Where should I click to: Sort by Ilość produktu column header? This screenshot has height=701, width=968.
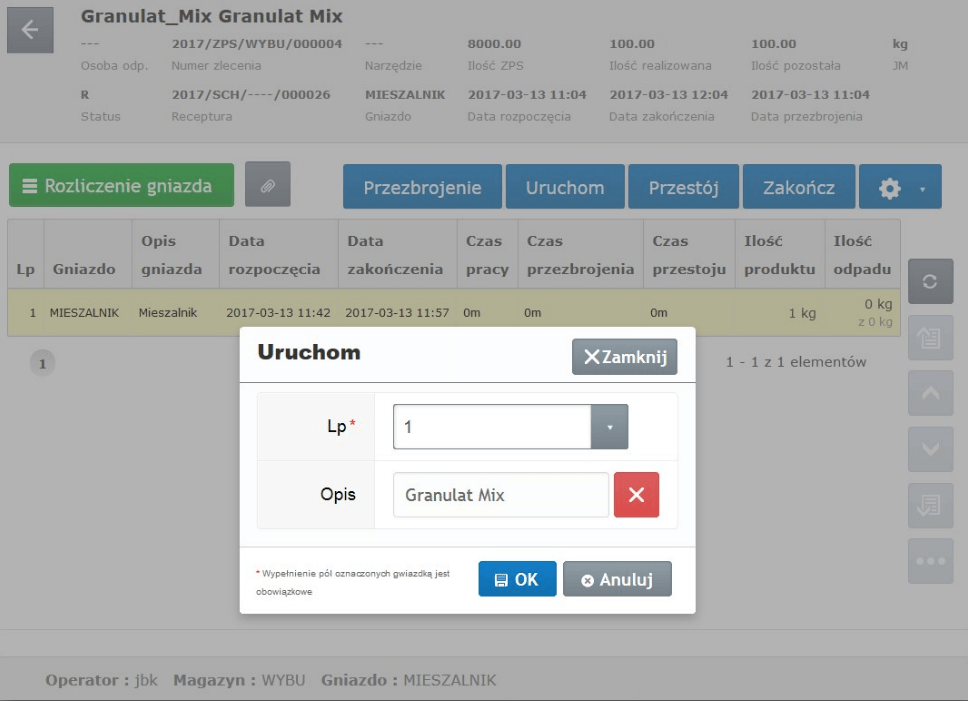pos(779,255)
